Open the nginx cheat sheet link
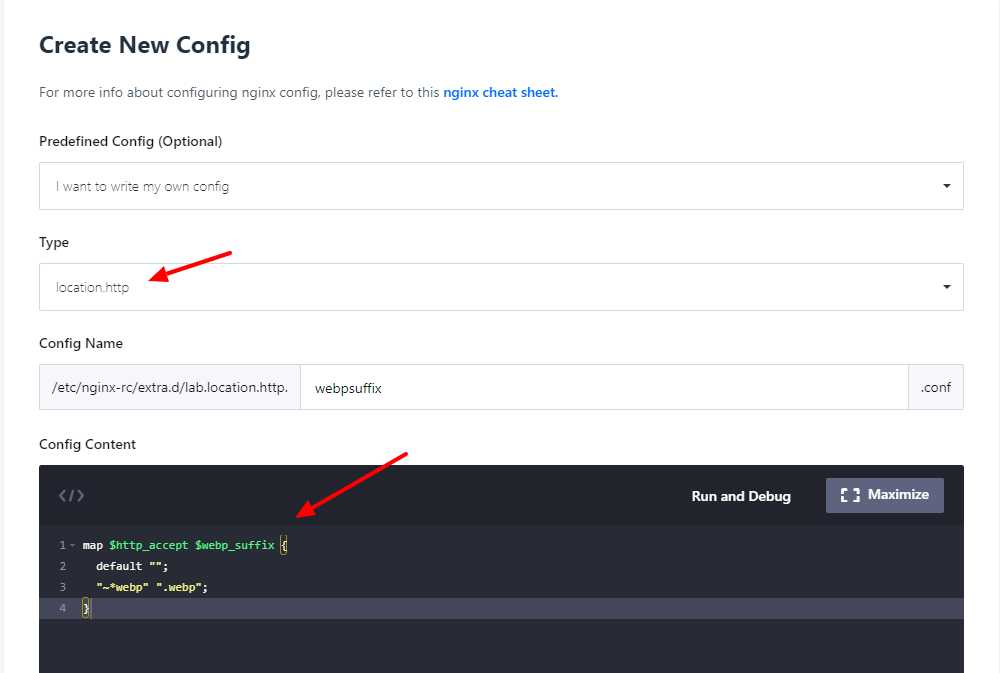Image resolution: width=1000 pixels, height=673 pixels. 501,92
